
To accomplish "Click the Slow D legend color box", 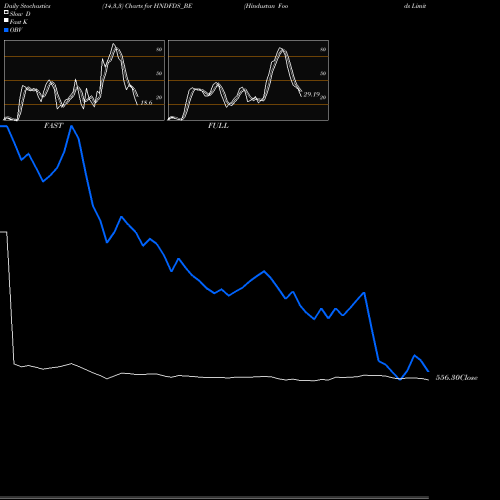I will pyautogui.click(x=6, y=12).
